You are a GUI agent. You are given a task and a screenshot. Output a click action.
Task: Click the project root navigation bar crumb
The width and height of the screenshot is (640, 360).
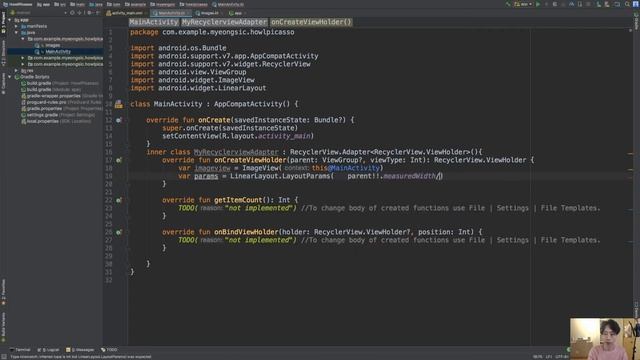point(17,4)
